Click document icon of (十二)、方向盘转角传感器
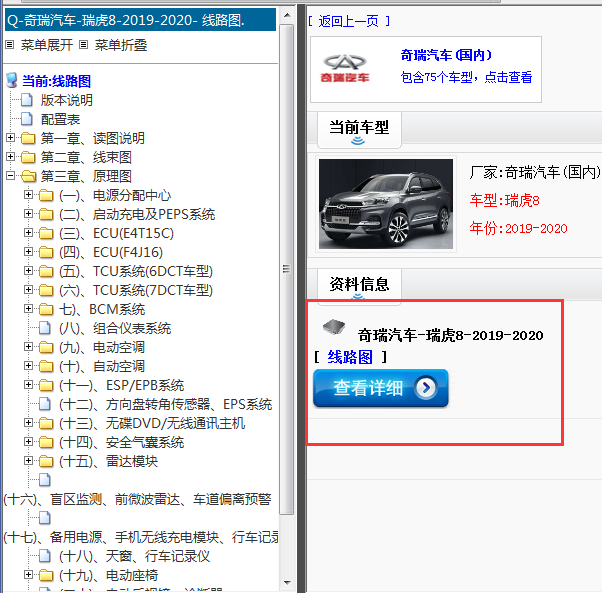602x593 pixels. (x=45, y=404)
